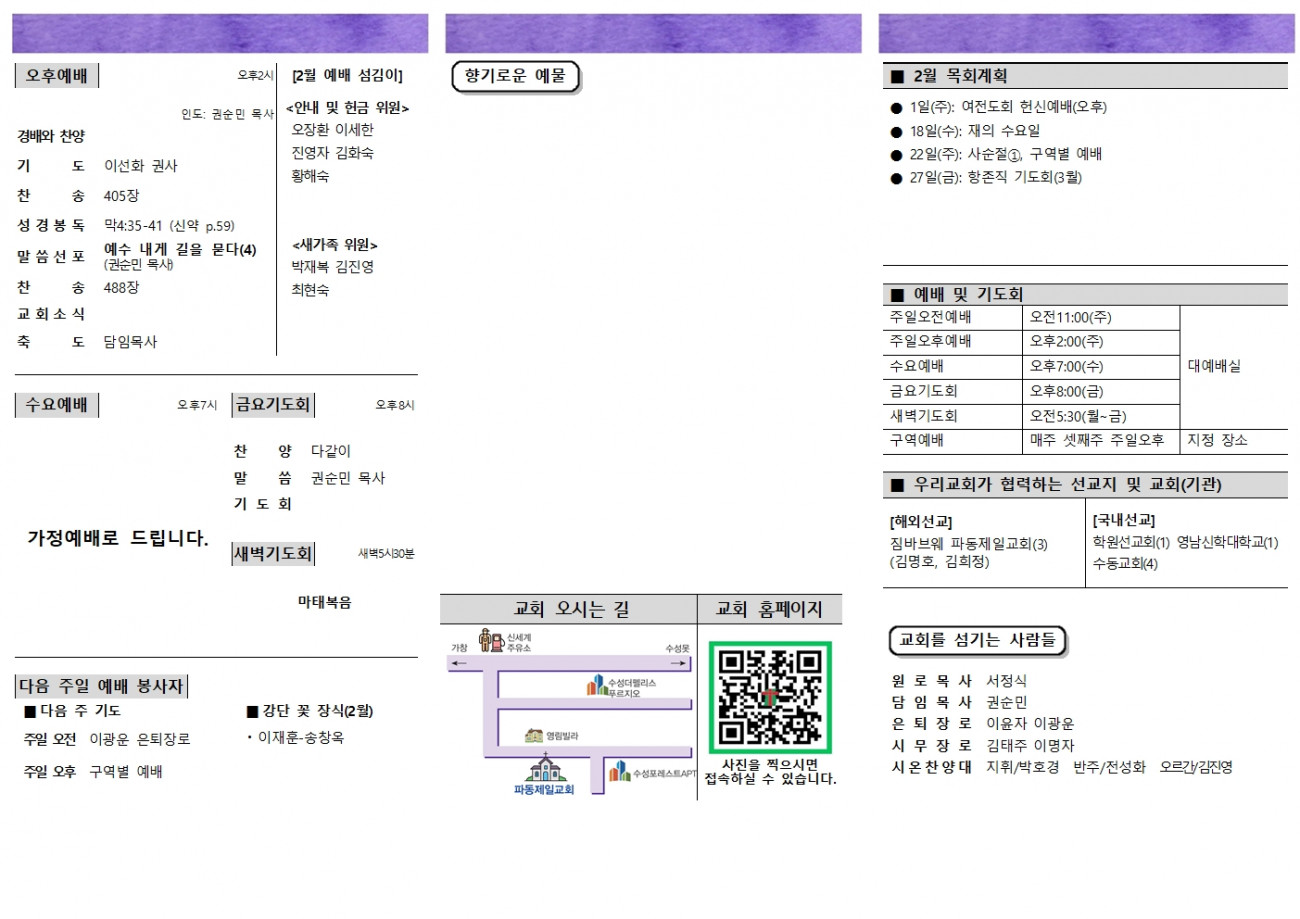Screen dimensions: 1300x919
Task: Click the 수성더펠리스 푸르지오 building icon
Action: pos(596,685)
